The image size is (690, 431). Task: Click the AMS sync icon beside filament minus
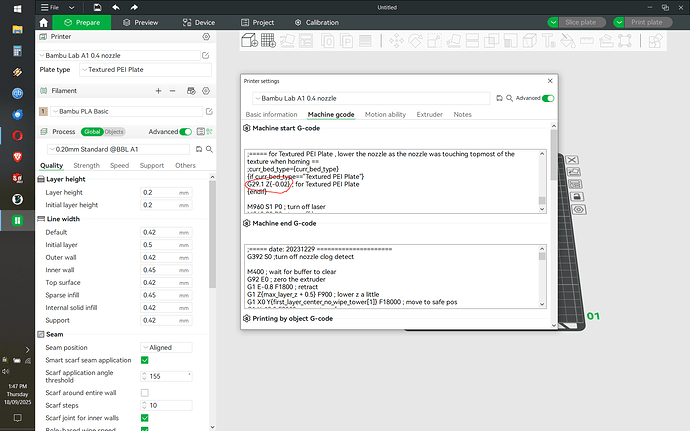(x=191, y=91)
